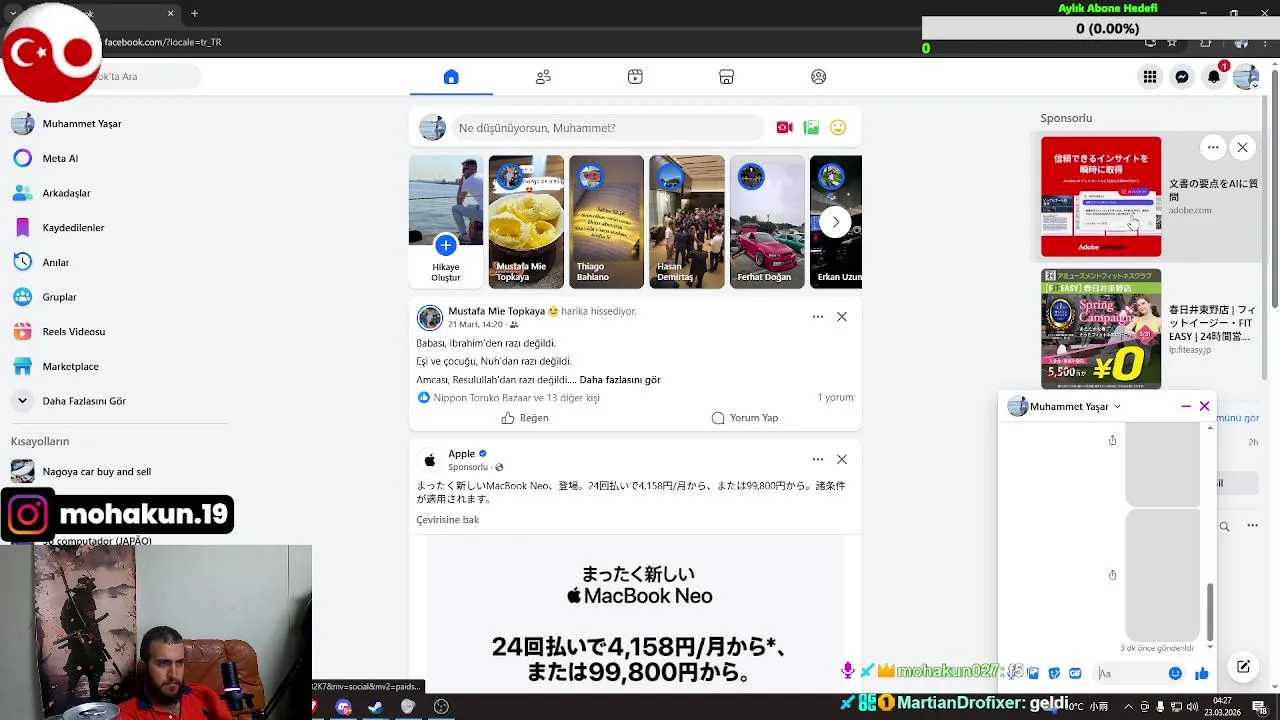Open Thiago Bahlano's story
The width and height of the screenshot is (1280, 720).
[x=606, y=222]
